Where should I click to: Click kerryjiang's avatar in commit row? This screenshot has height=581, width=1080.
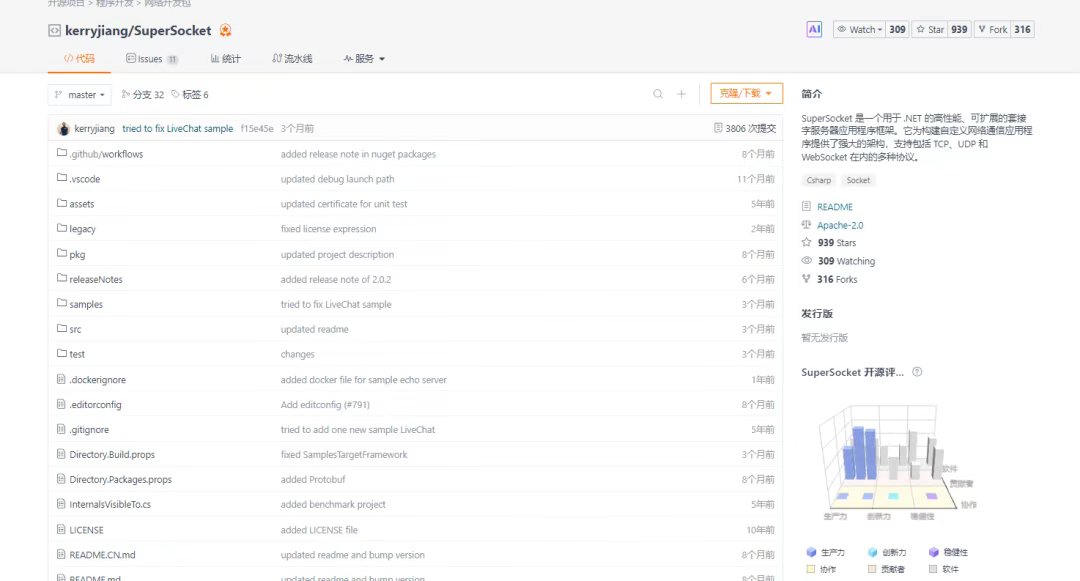point(63,129)
